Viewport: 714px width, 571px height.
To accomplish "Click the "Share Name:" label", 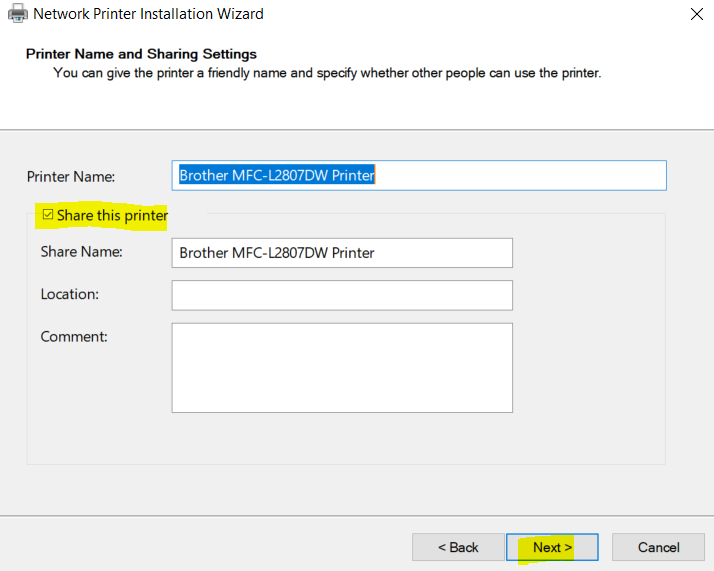I will pos(82,251).
